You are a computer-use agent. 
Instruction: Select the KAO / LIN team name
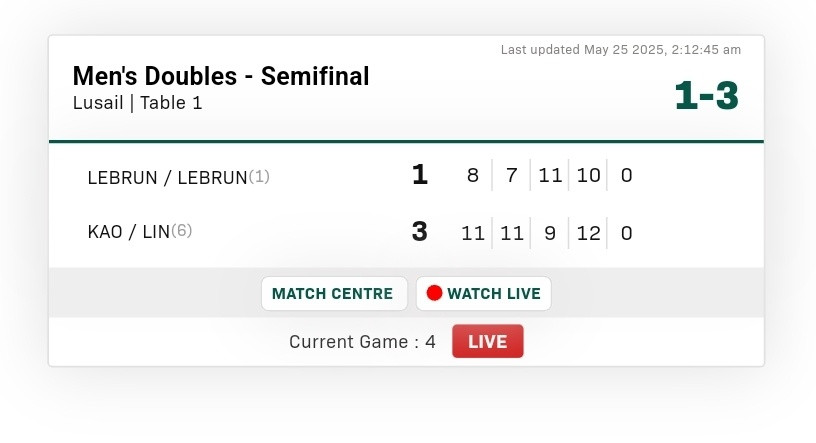point(129,232)
